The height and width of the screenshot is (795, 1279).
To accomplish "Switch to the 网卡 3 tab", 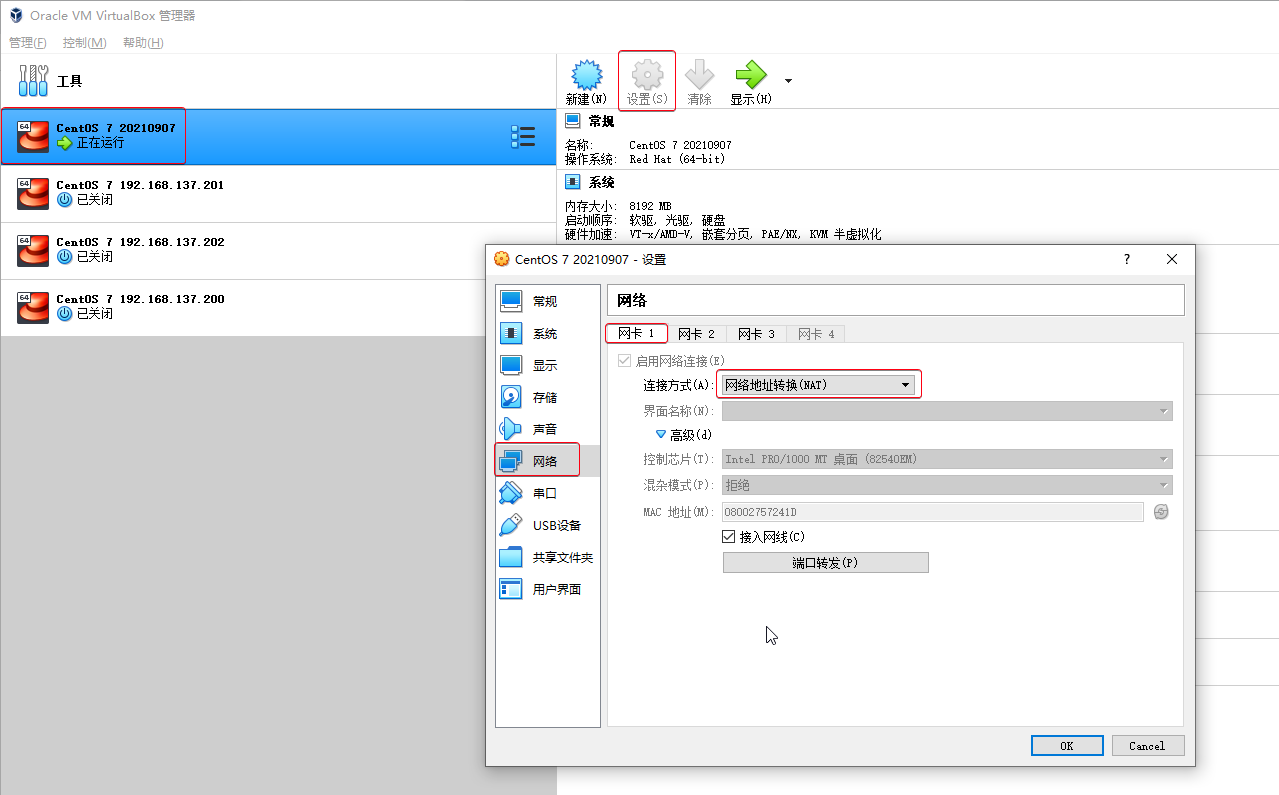I will tap(756, 334).
